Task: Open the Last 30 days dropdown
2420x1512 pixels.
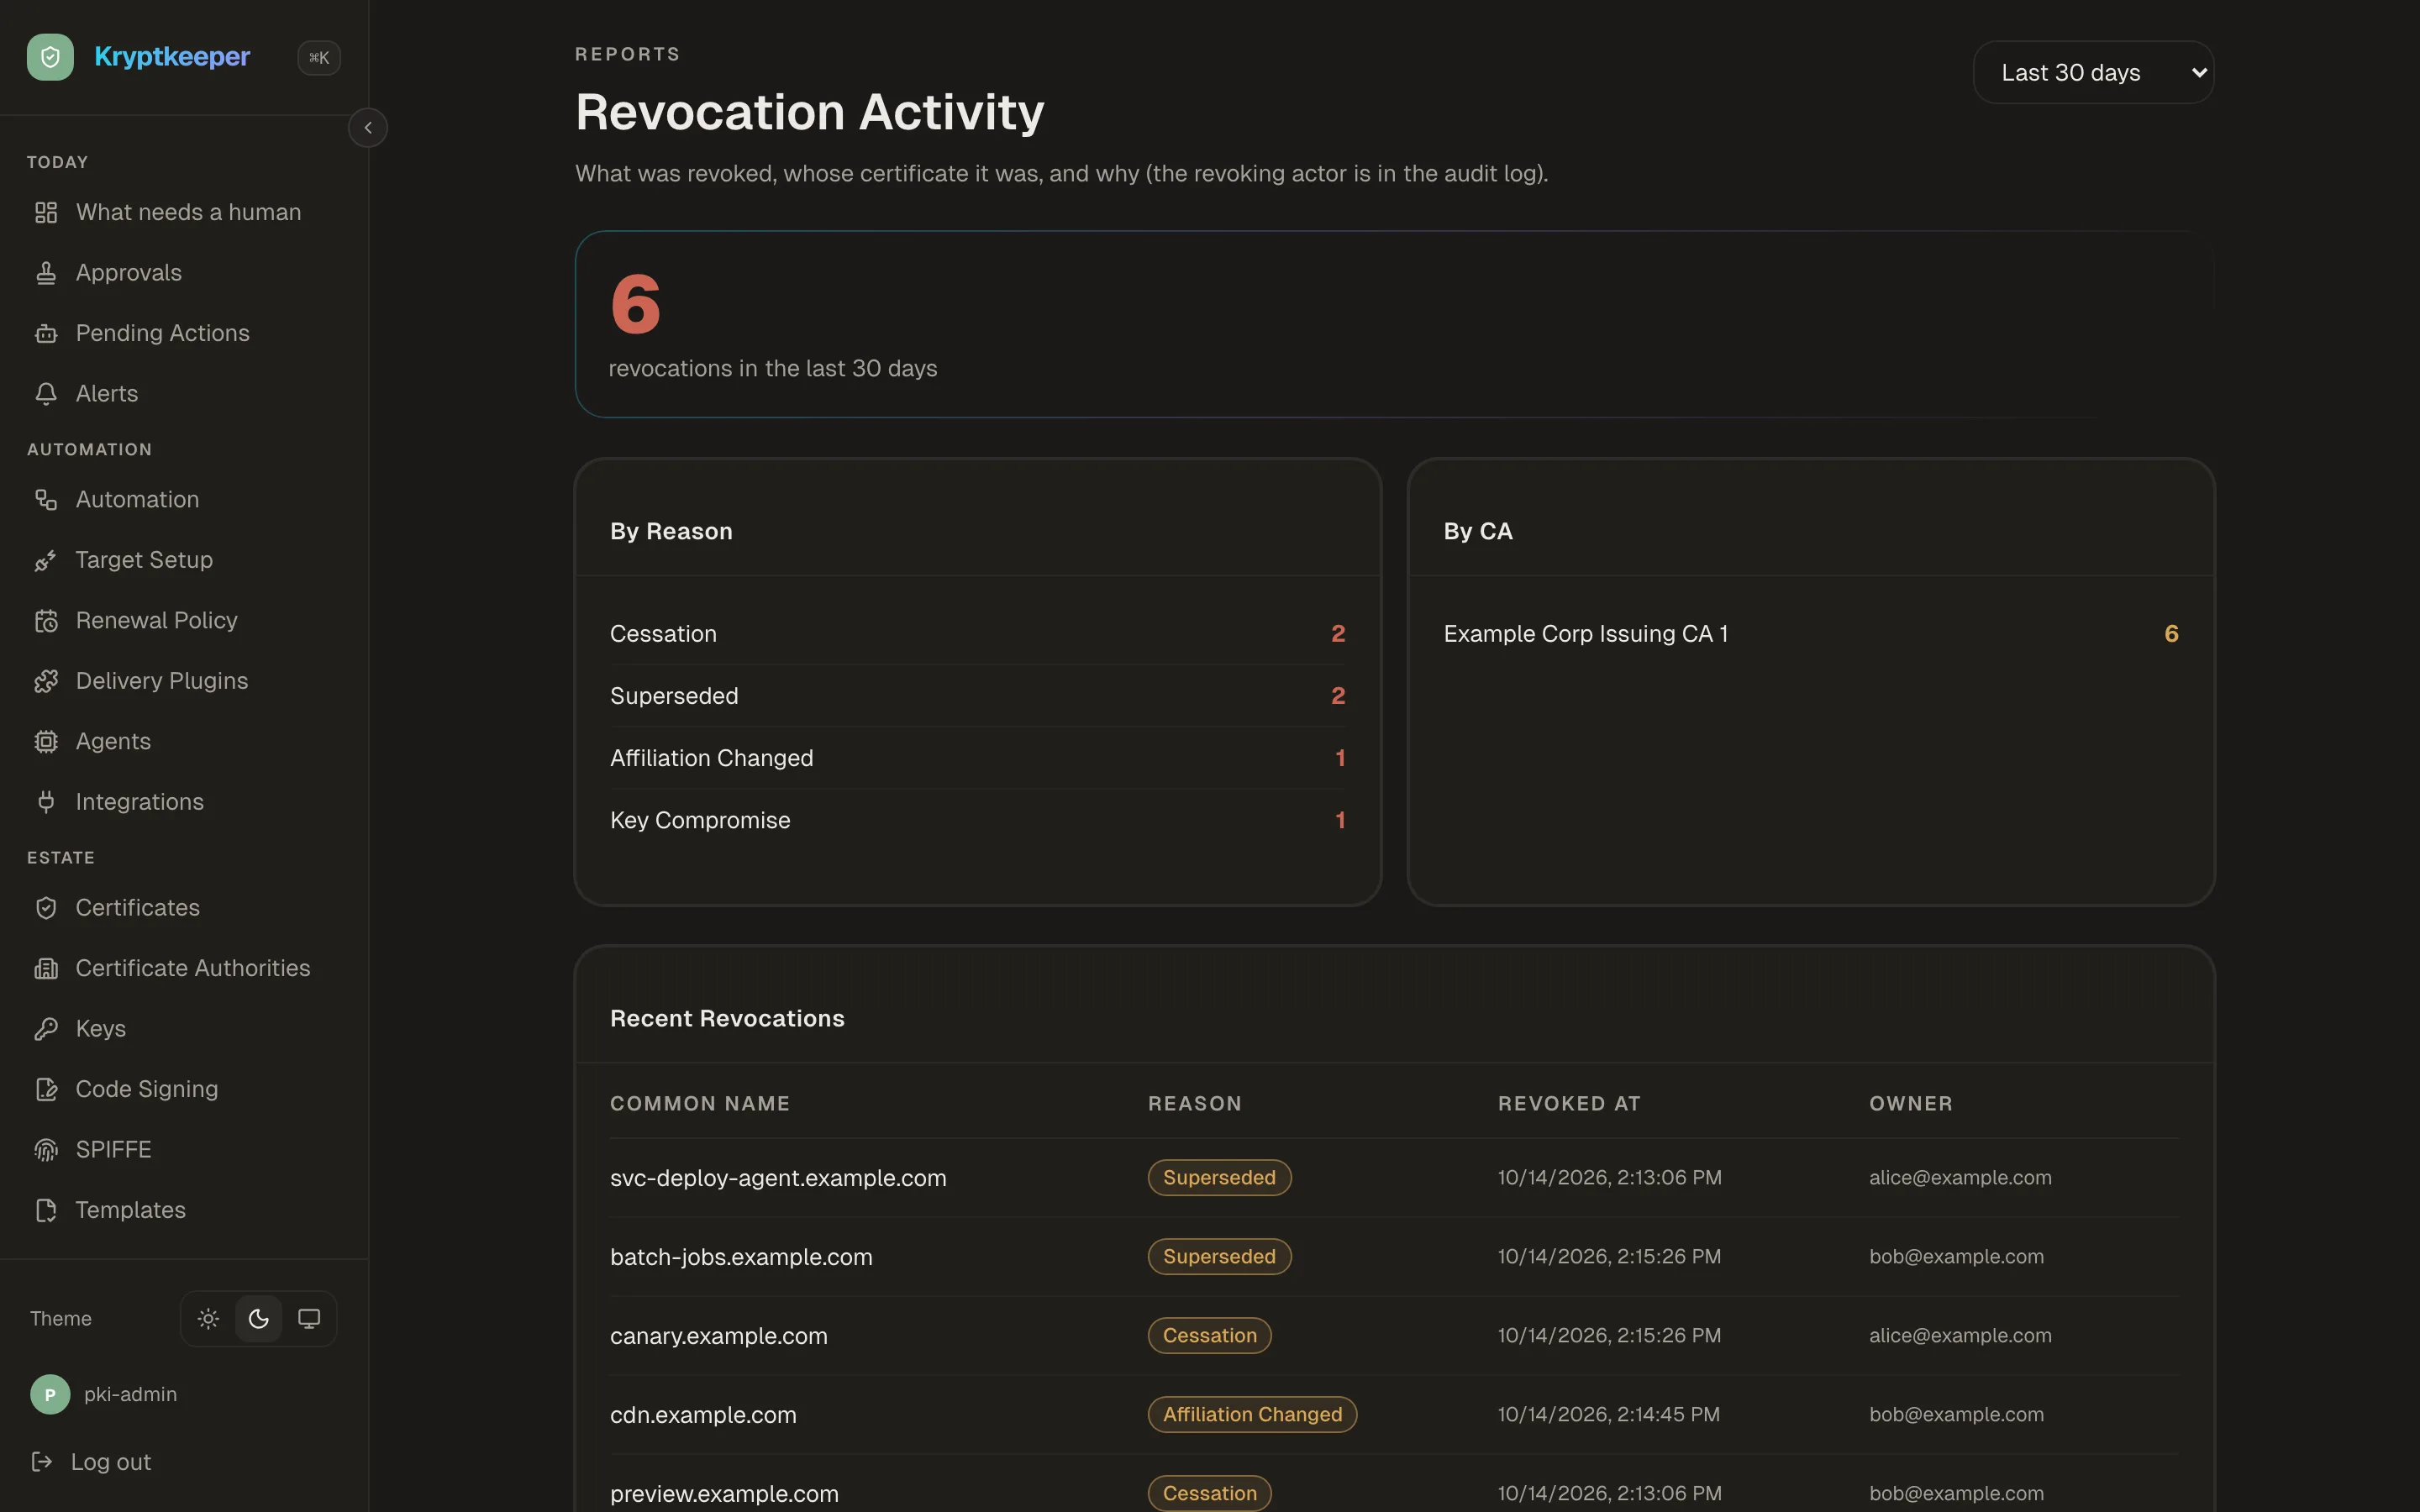Action: [x=2093, y=72]
